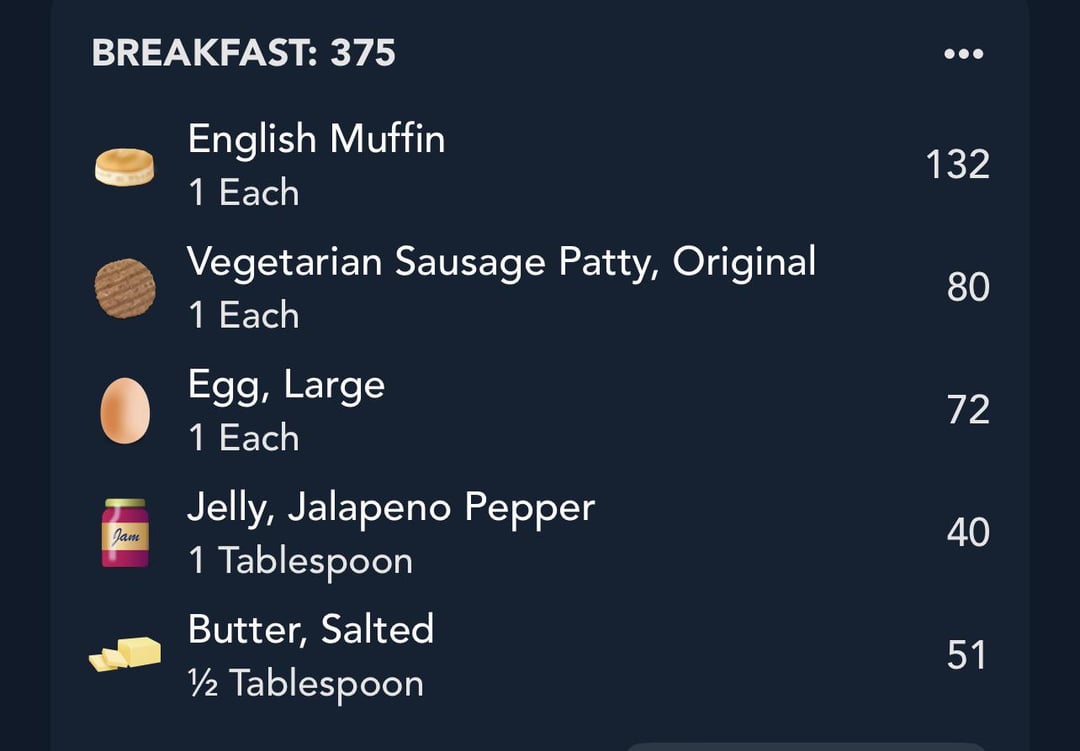The height and width of the screenshot is (751, 1080).
Task: Select 1 Each under English Muffin
Action: tap(244, 192)
